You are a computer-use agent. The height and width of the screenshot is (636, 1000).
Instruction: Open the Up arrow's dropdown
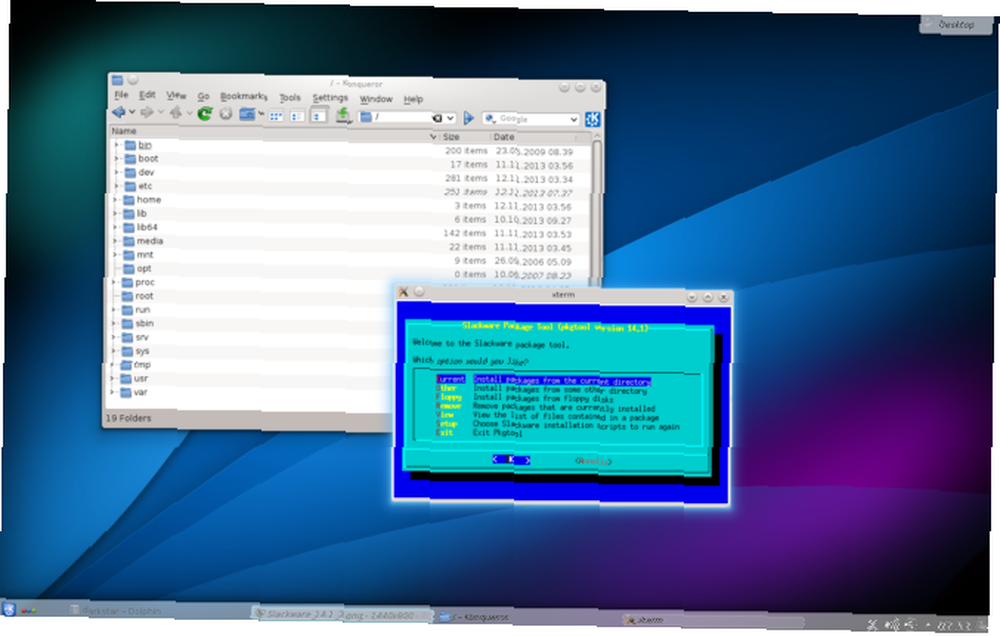tap(189, 114)
